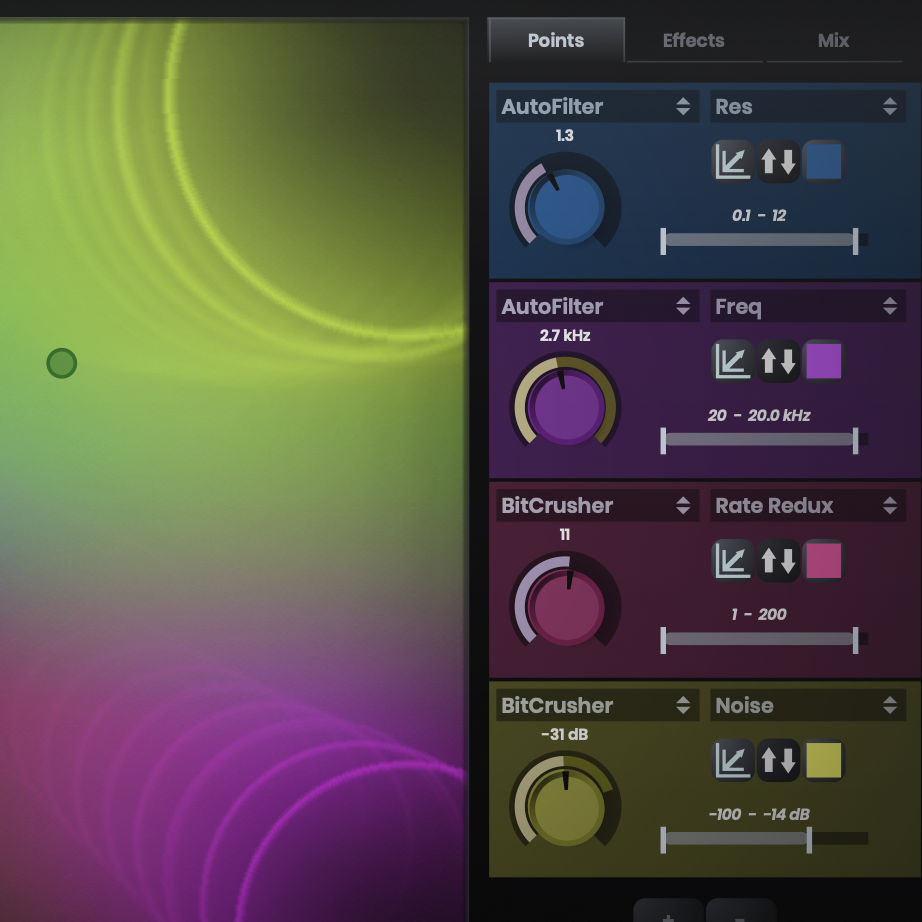
Task: Click the -31 dB value label
Action: pos(564,734)
